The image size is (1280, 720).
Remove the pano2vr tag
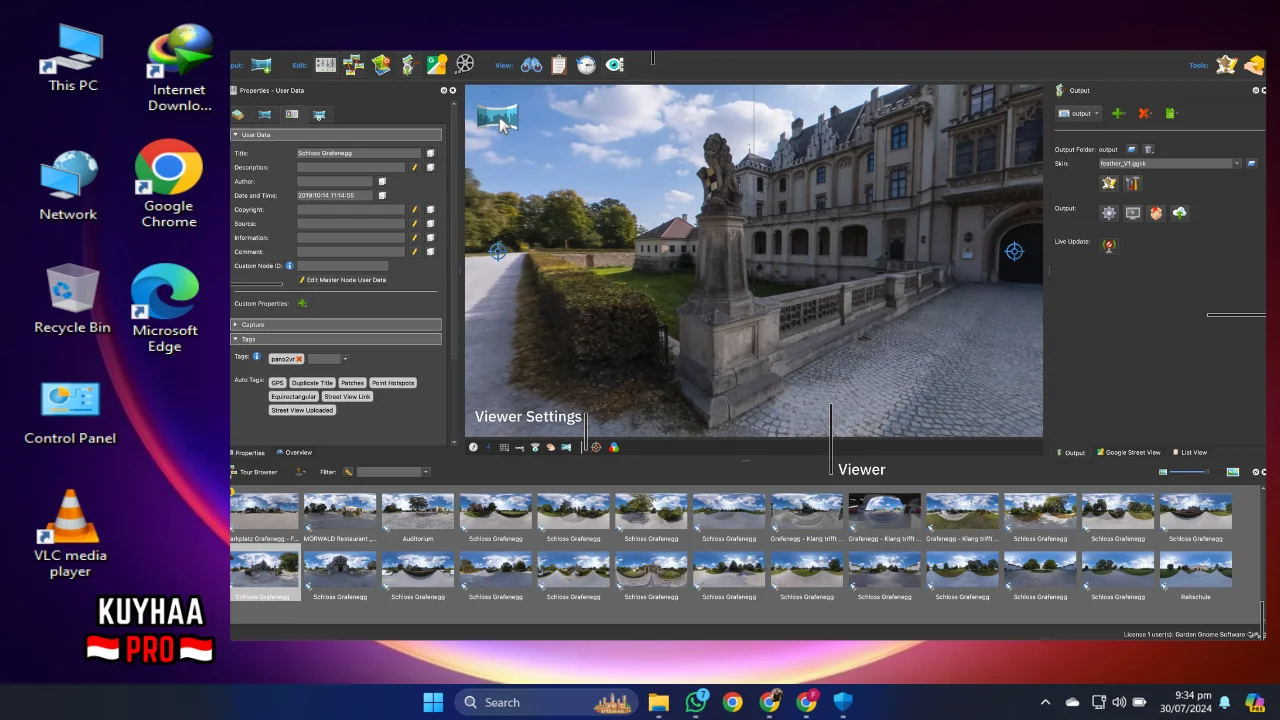click(x=298, y=359)
